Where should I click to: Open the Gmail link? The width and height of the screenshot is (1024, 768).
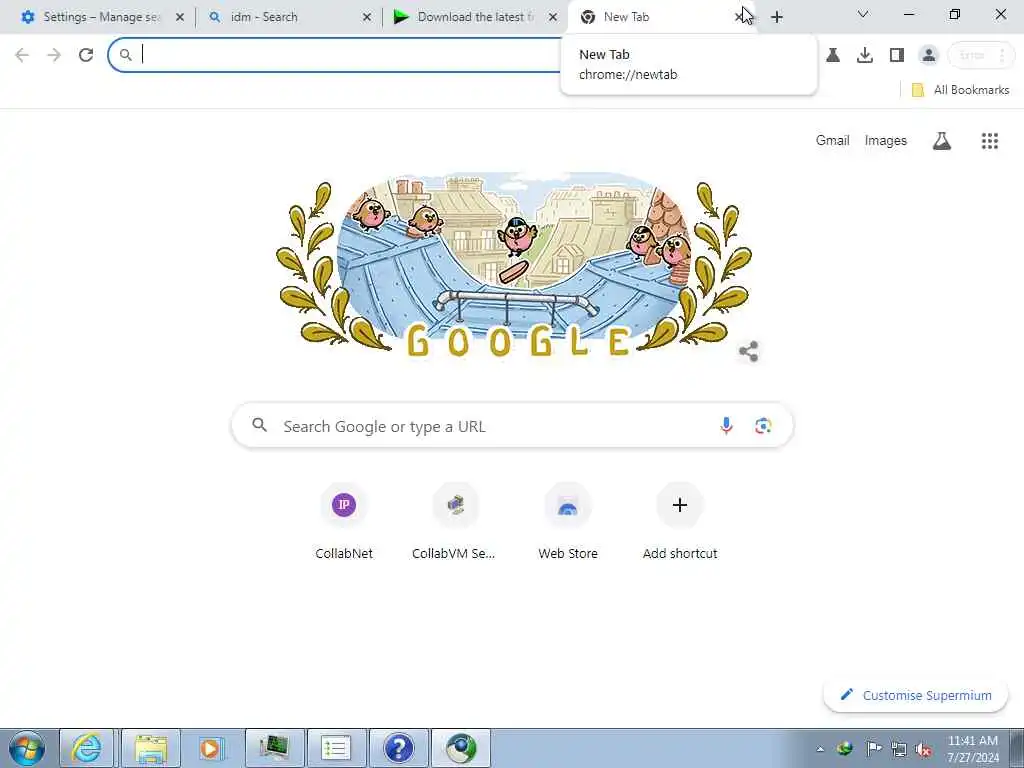[832, 140]
